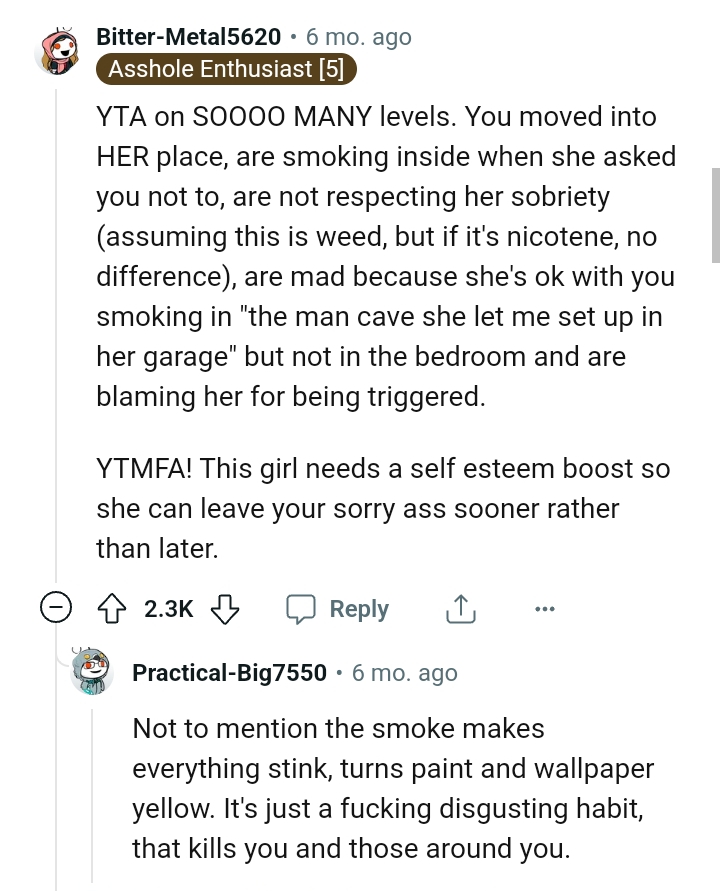The image size is (720, 891).
Task: Visit the Practical-Big7550 username profile link
Action: 229,673
